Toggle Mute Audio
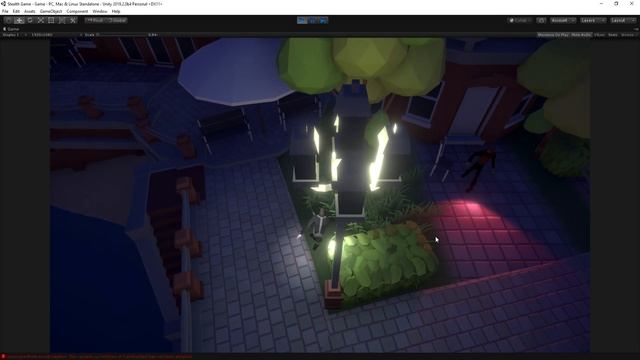The width and height of the screenshot is (640, 360). (x=581, y=35)
